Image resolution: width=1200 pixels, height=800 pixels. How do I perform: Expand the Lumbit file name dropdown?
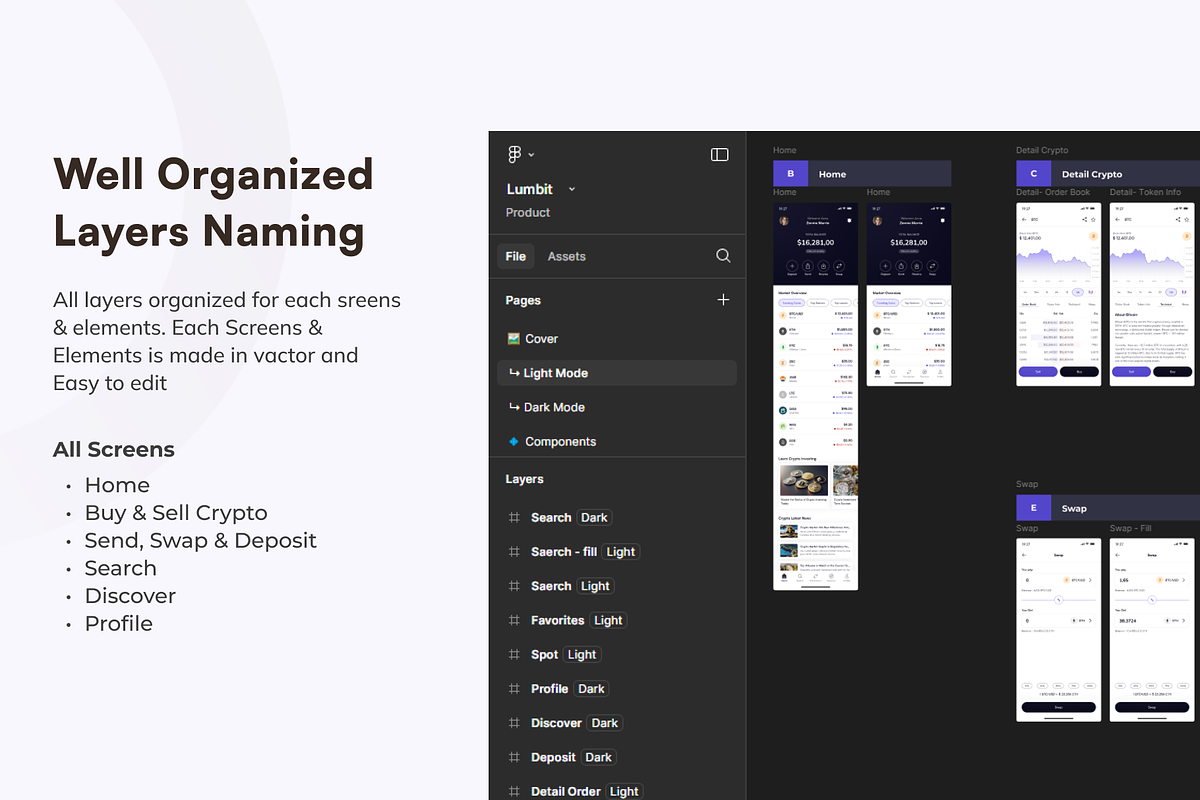pyautogui.click(x=572, y=189)
